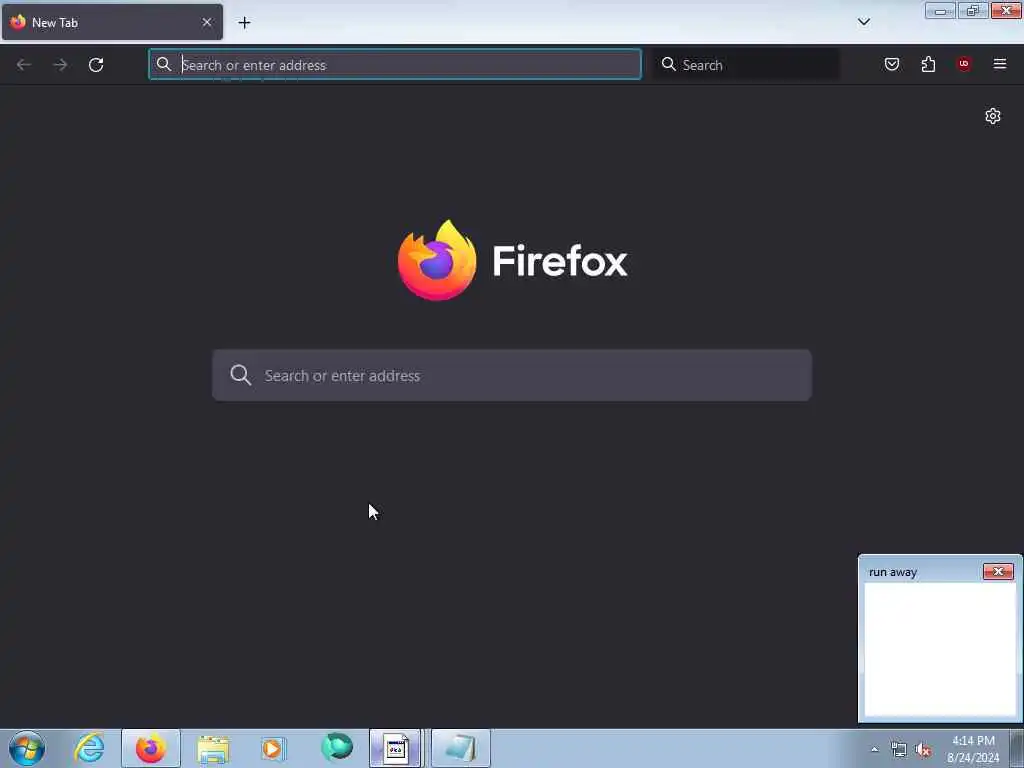The height and width of the screenshot is (768, 1024).
Task: Close the run away window
Action: point(998,571)
